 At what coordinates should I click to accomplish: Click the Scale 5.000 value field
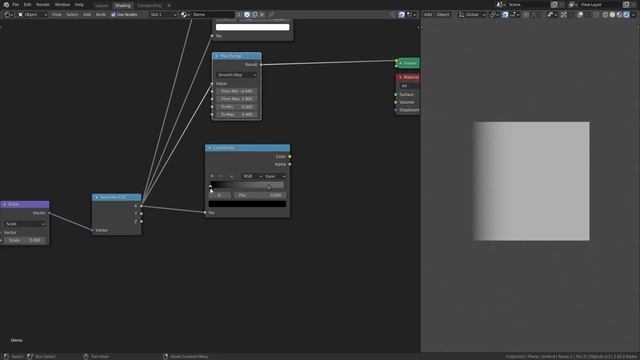(25, 240)
